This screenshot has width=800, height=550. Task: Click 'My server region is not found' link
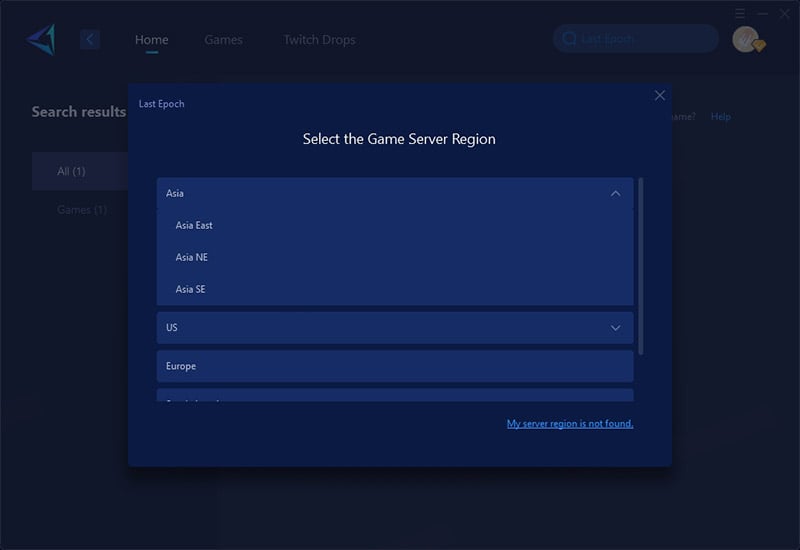click(570, 423)
